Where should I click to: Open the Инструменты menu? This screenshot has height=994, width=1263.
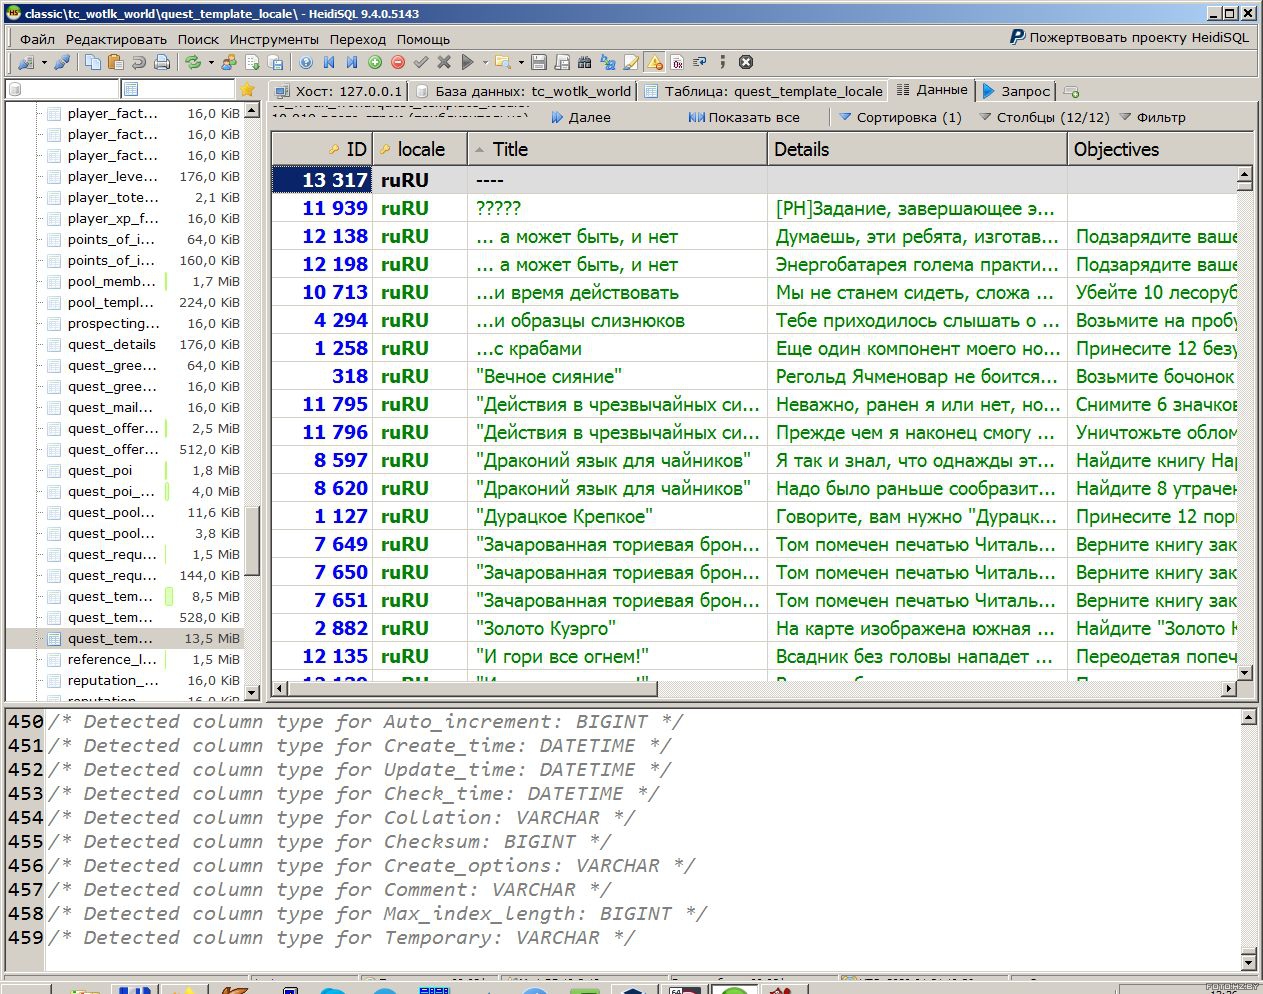274,39
